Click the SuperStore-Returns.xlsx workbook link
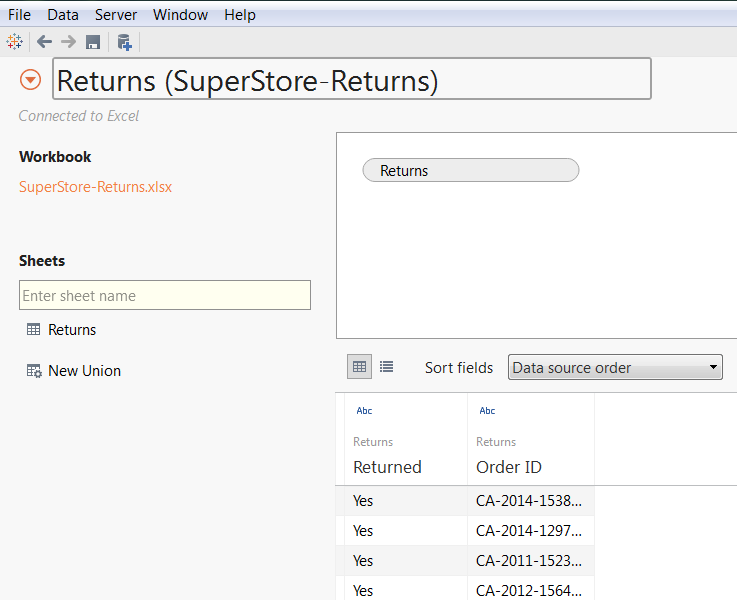The image size is (737, 600). point(95,187)
